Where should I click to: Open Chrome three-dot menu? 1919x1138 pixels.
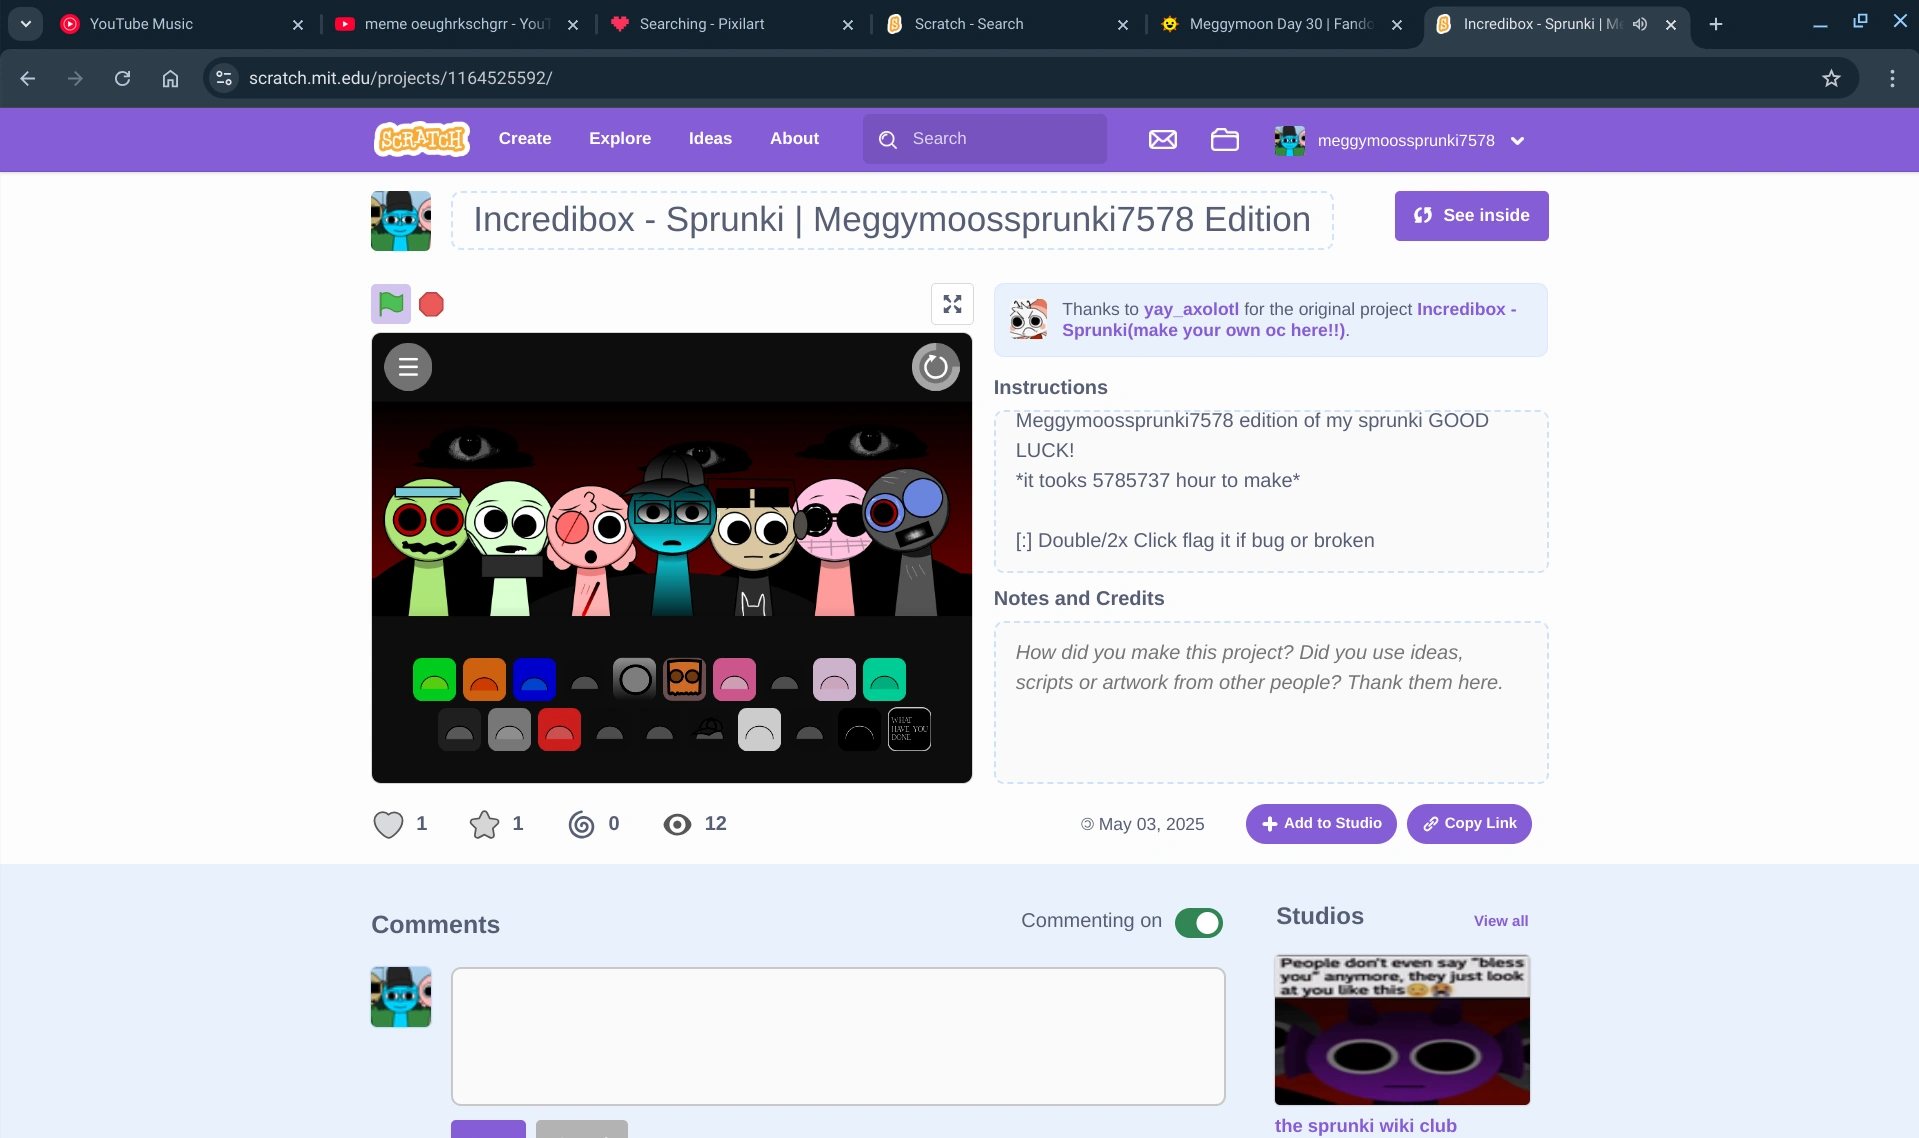tap(1892, 78)
